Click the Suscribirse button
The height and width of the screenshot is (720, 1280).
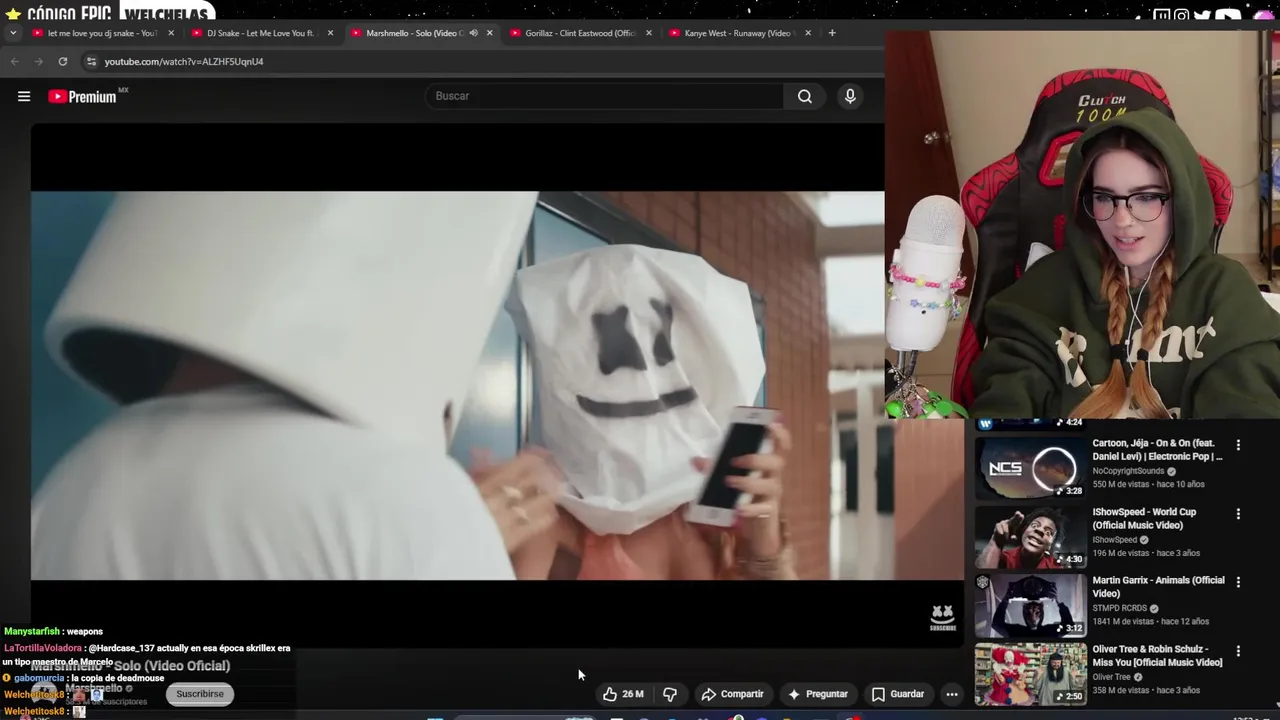pos(200,694)
